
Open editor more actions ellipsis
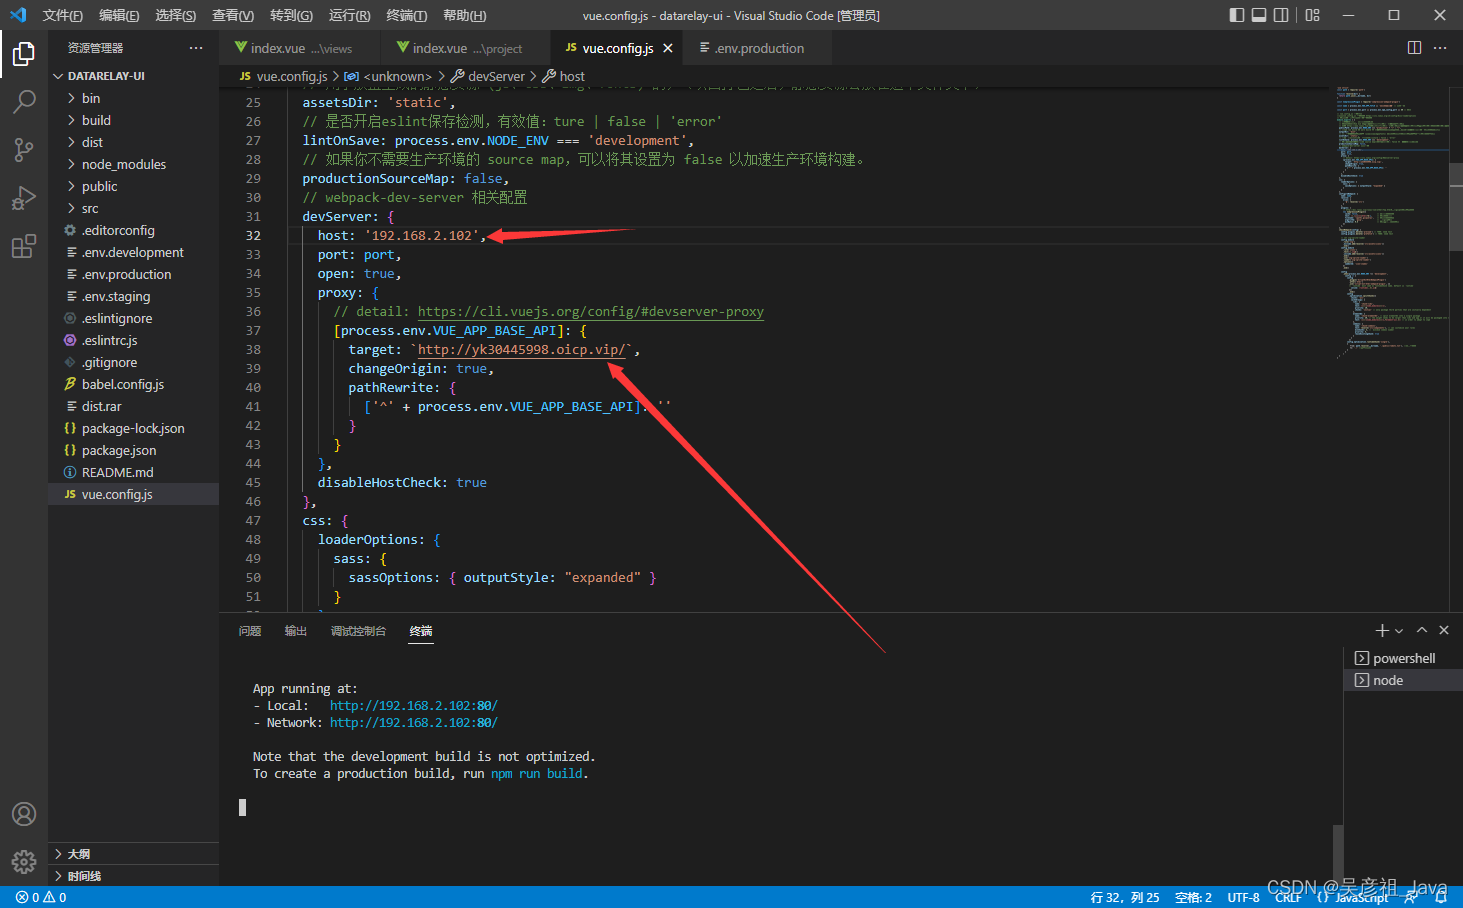tap(1440, 48)
